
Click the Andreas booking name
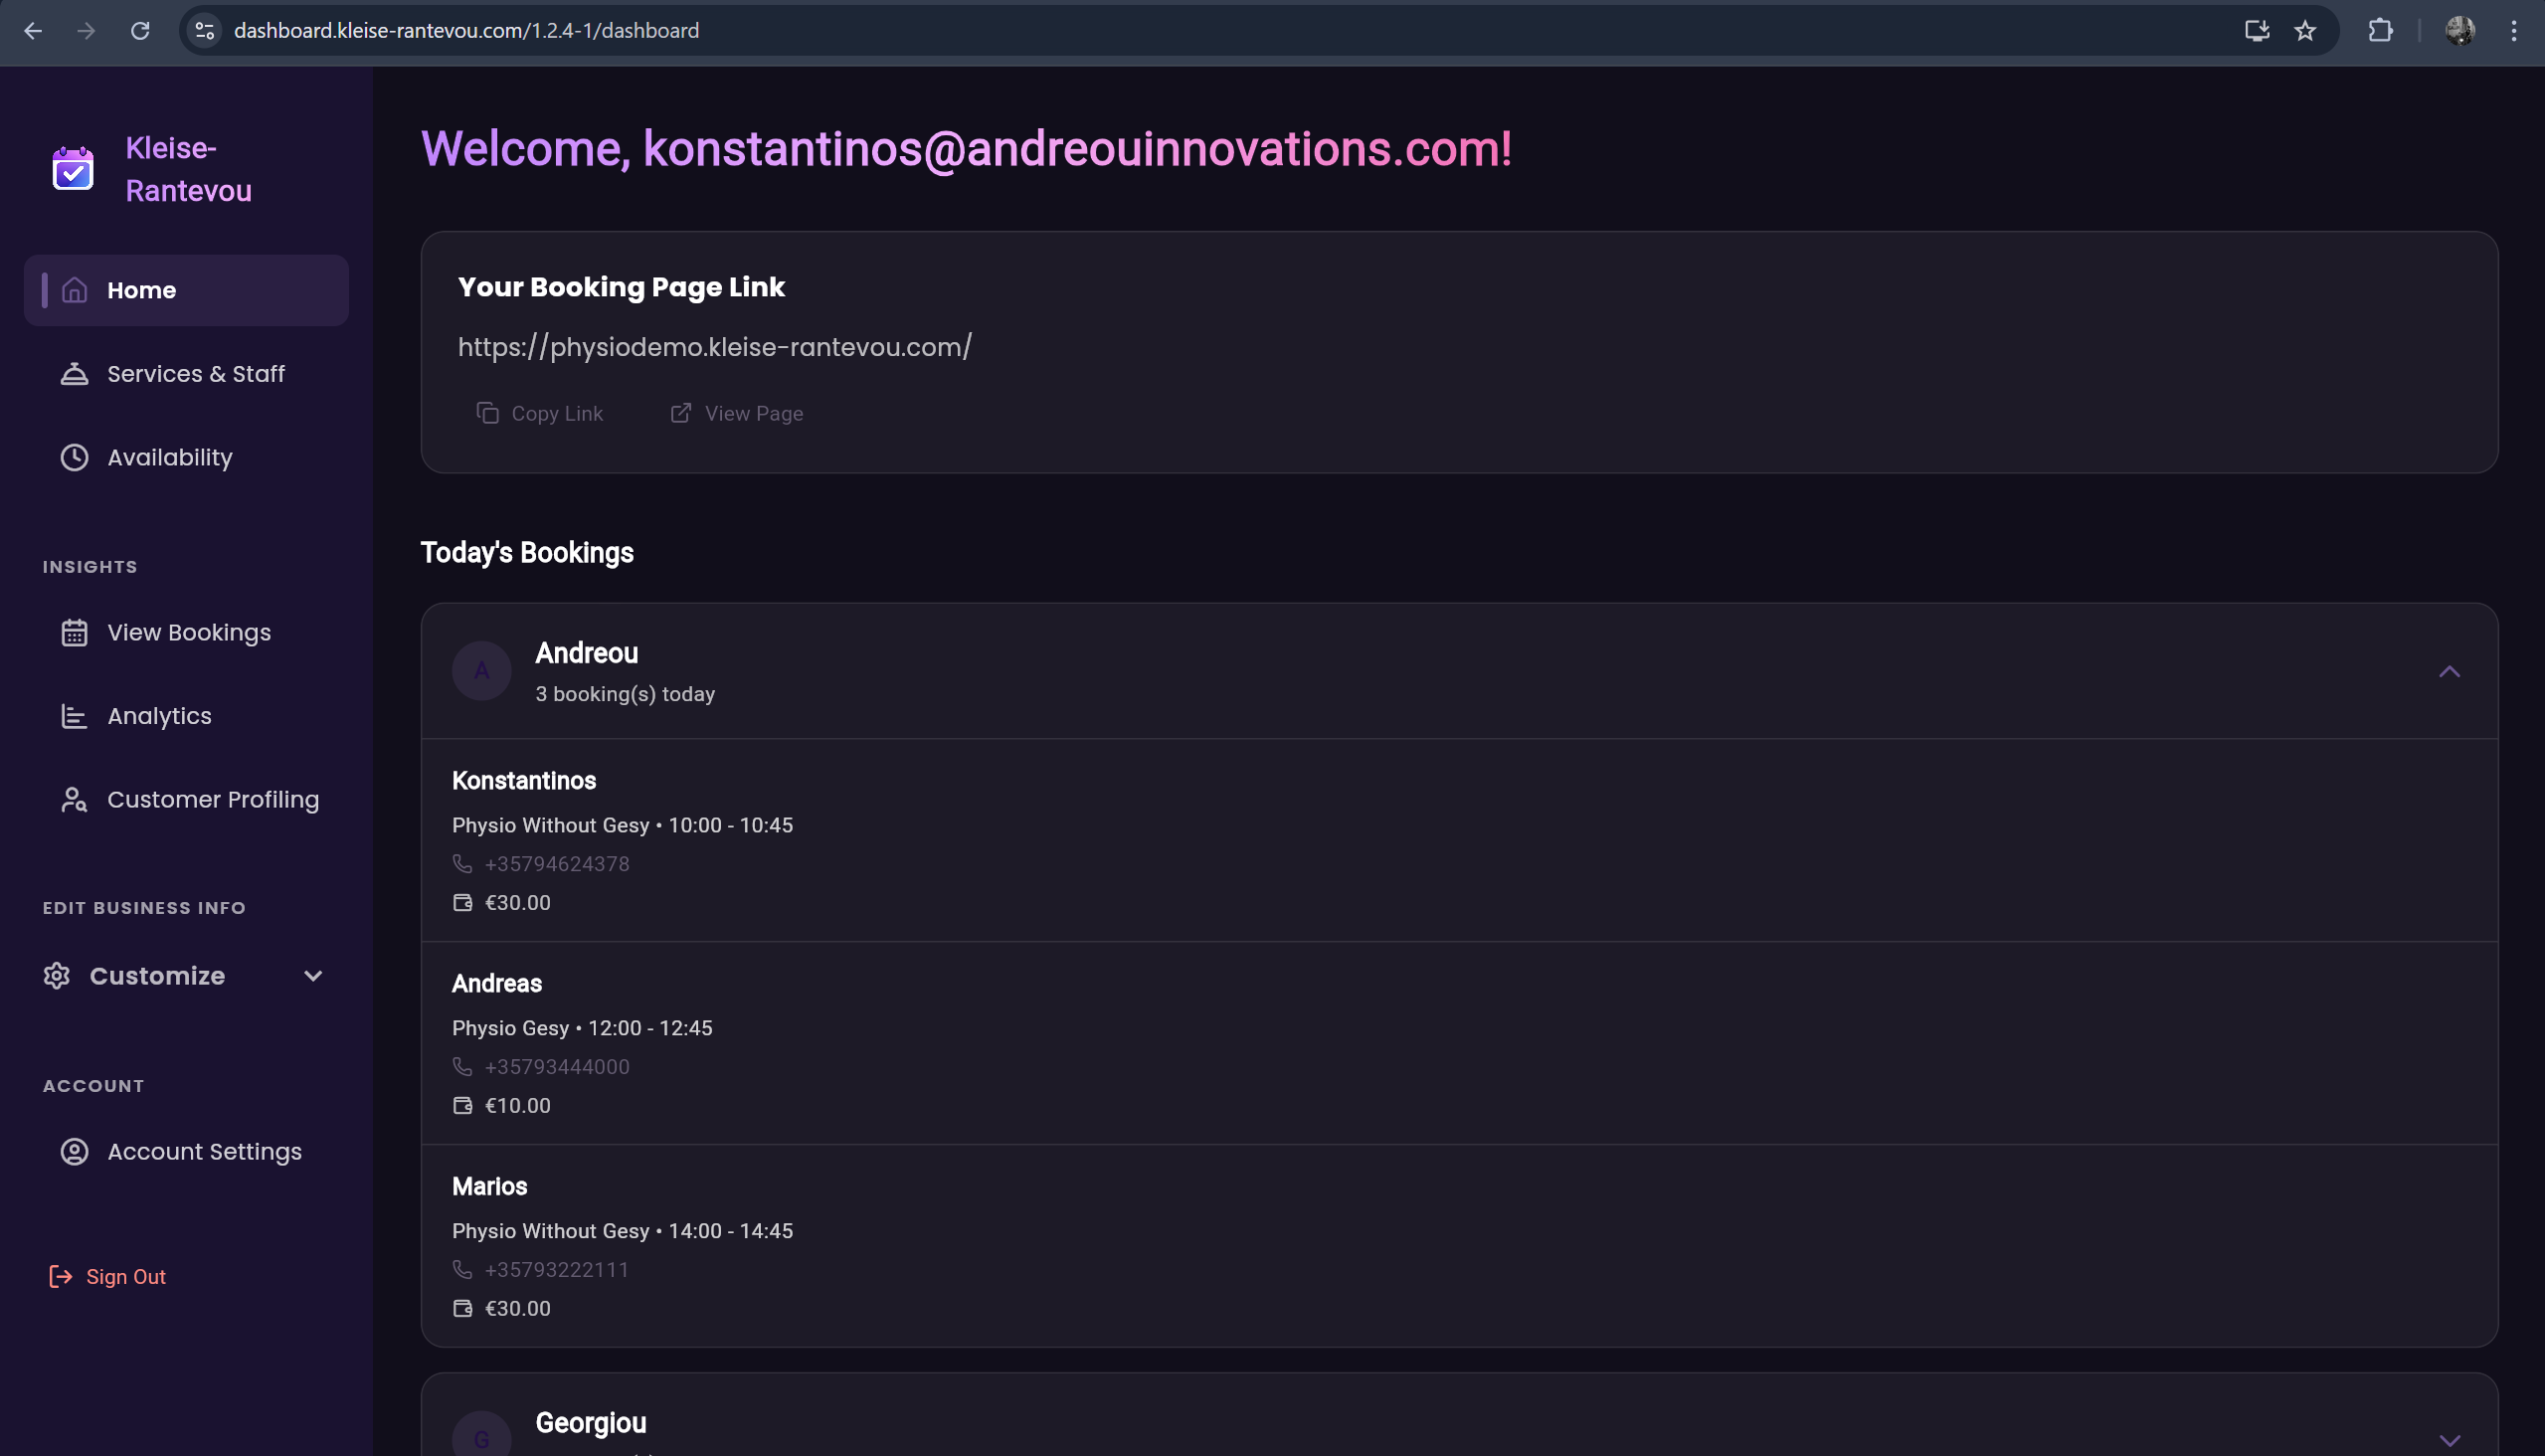click(497, 984)
